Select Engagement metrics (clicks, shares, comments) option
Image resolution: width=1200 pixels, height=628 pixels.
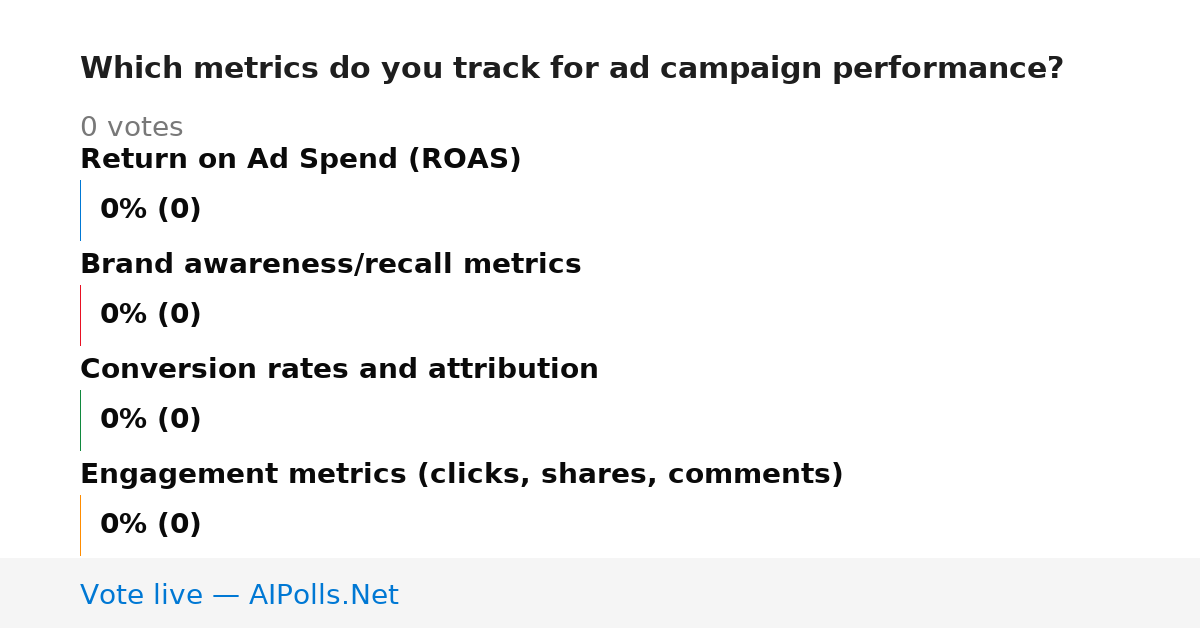pos(461,475)
